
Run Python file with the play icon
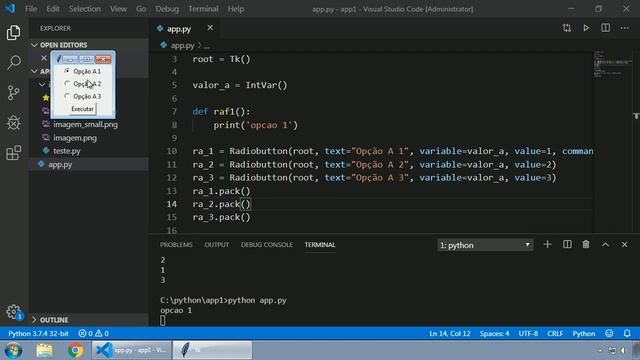586,28
